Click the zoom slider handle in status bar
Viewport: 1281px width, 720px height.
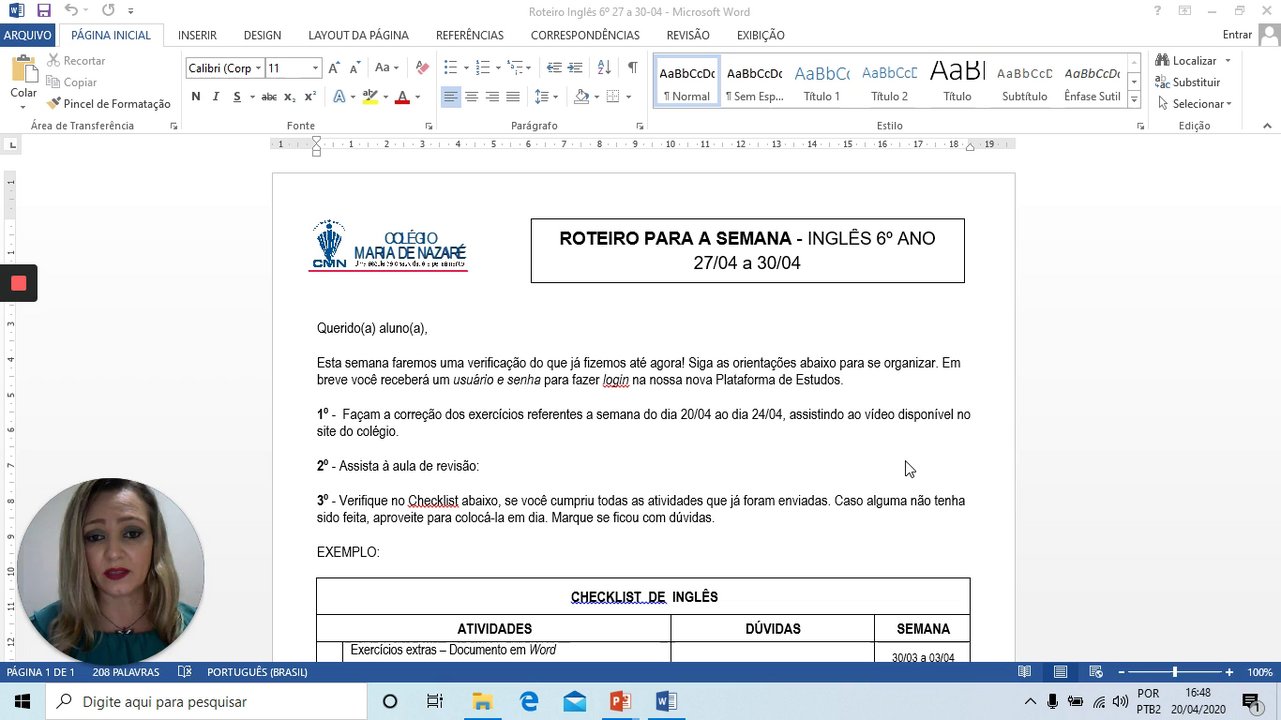(x=1175, y=672)
